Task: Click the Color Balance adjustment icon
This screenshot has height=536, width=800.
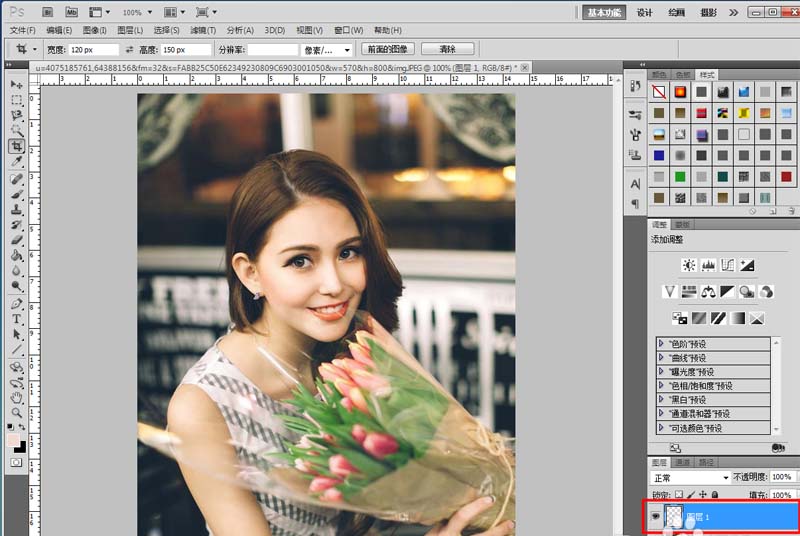Action: (x=708, y=292)
